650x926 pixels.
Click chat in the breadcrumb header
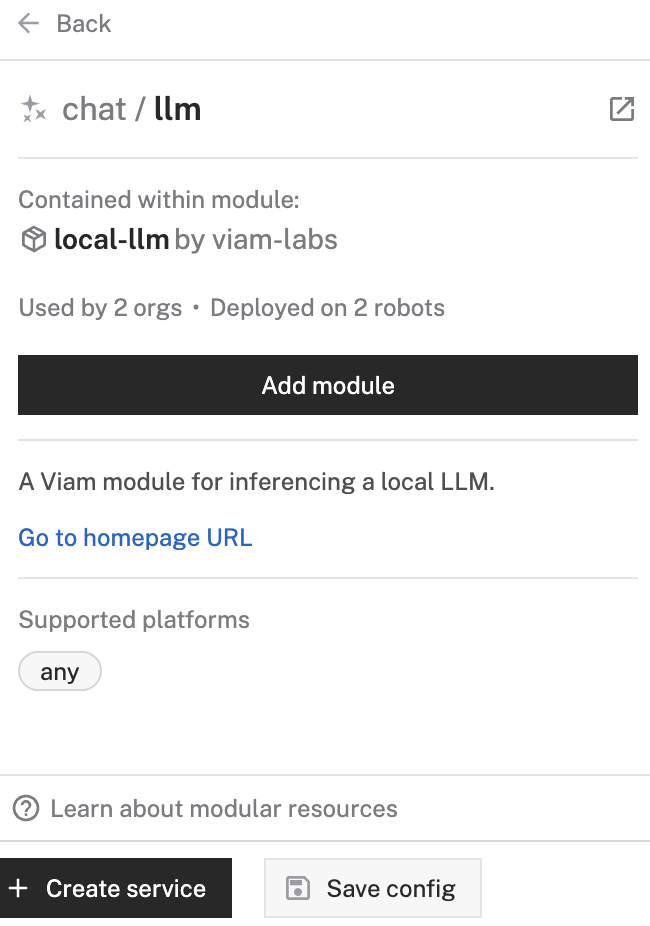pos(94,109)
